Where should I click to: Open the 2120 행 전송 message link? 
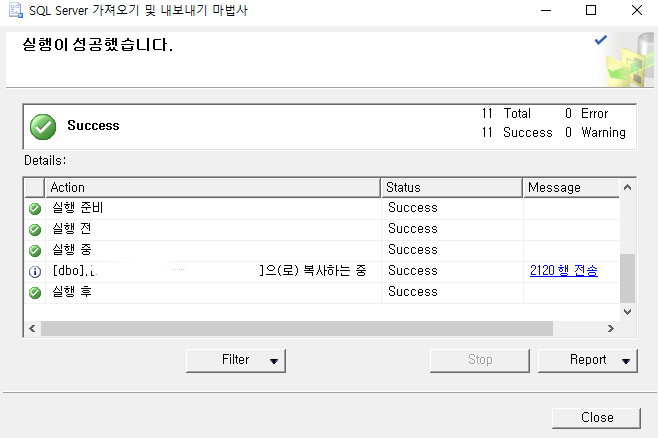point(564,271)
